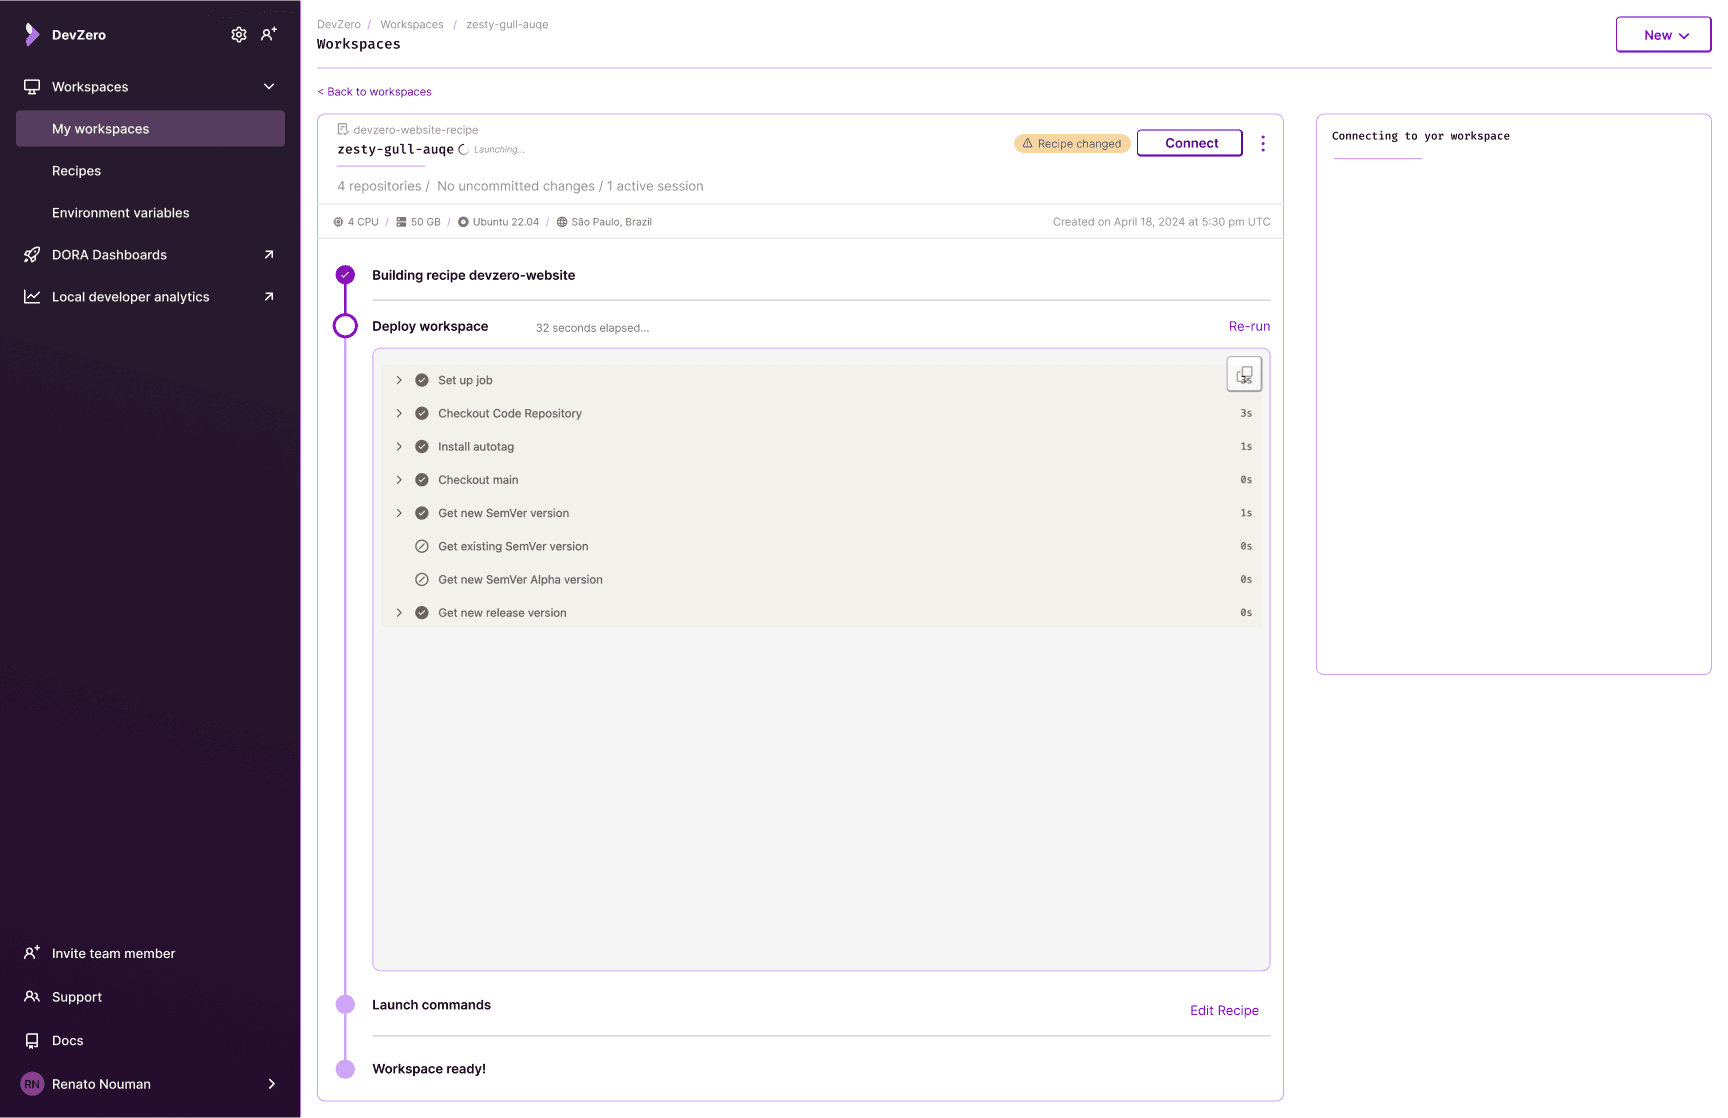The width and height of the screenshot is (1728, 1118).
Task: Open Environment variables menu item
Action: [121, 213]
